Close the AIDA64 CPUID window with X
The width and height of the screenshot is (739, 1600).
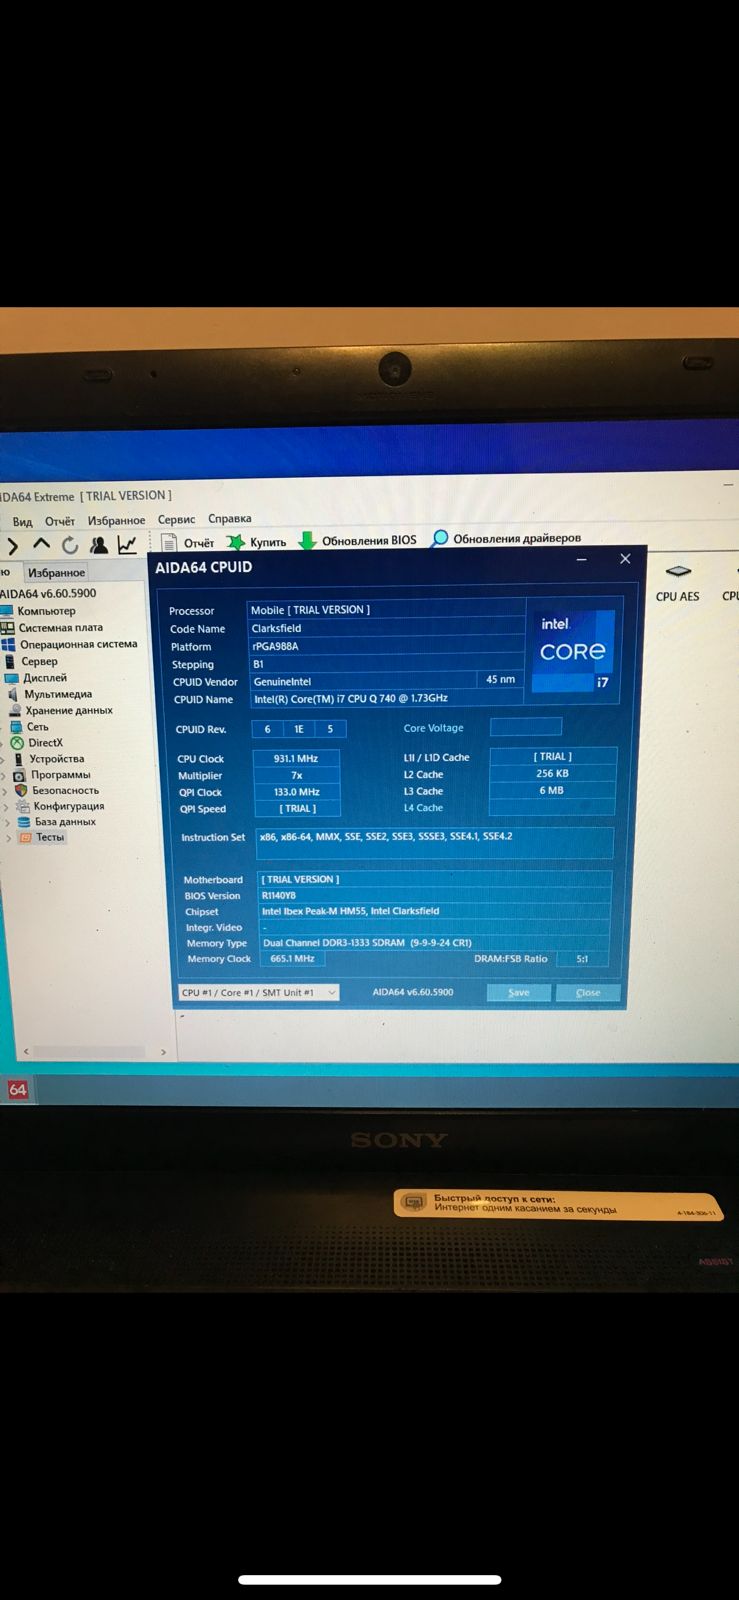(625, 559)
